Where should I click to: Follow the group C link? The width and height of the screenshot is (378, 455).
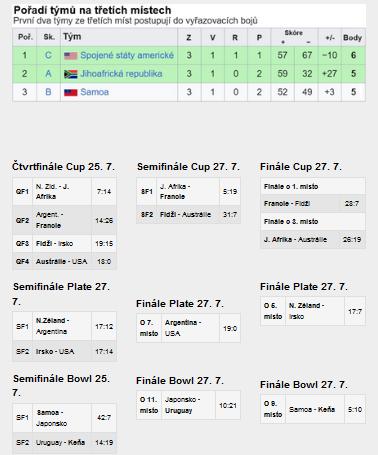pos(48,55)
